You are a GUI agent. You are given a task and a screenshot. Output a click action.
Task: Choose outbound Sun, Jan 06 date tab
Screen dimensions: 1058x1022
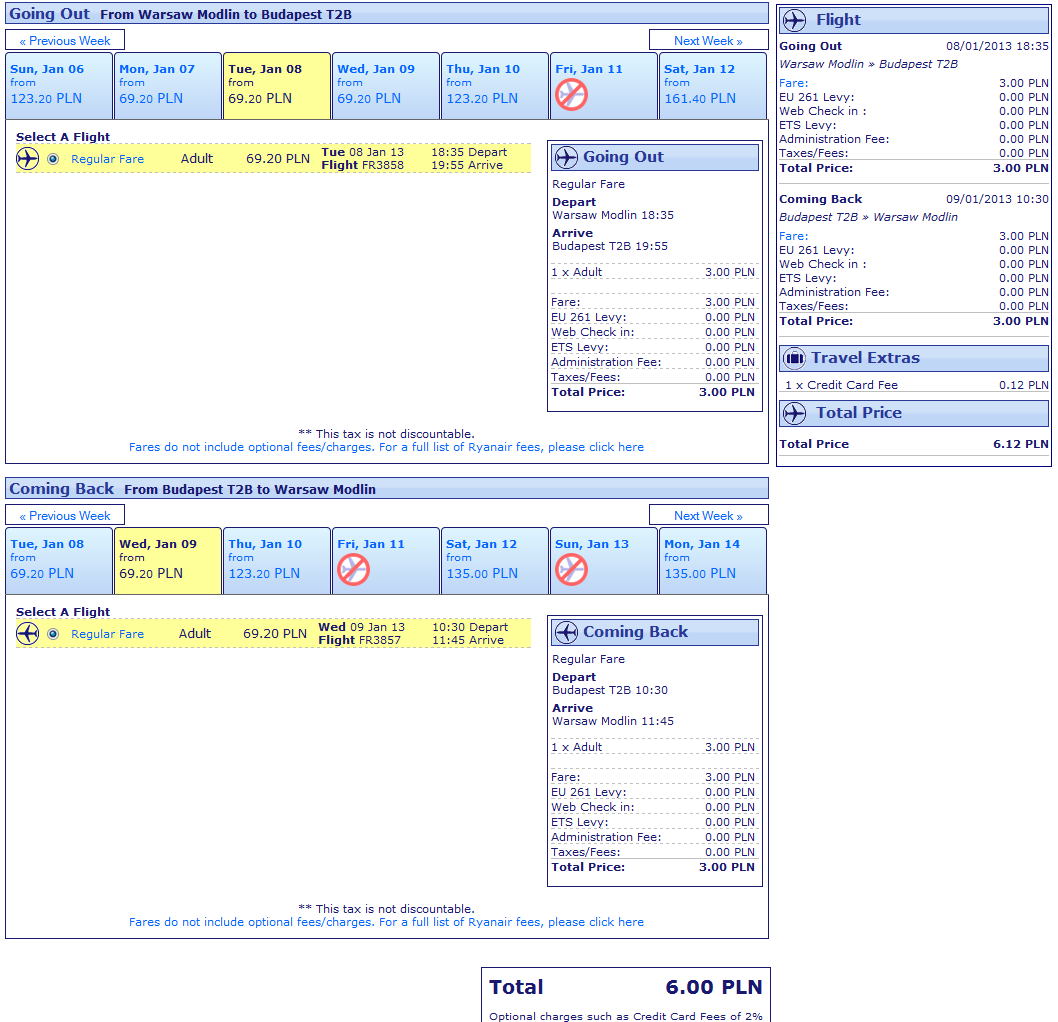coord(59,85)
